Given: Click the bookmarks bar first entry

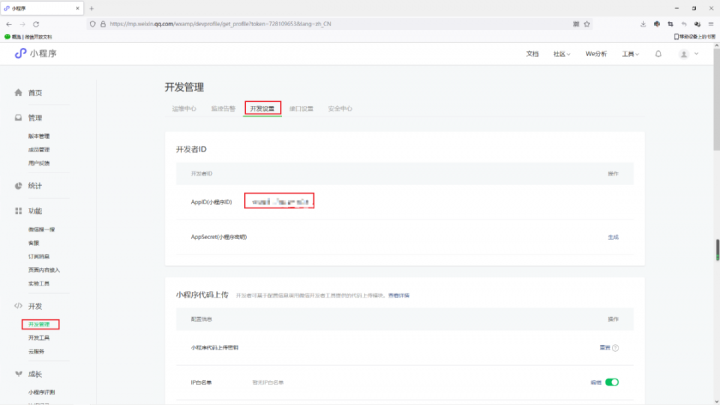Looking at the screenshot, I should [28, 36].
